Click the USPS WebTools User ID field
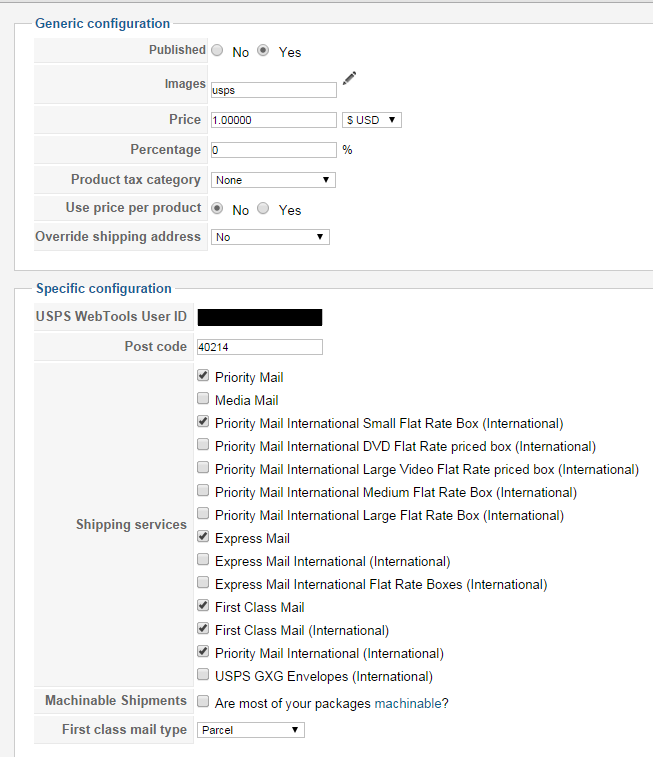This screenshot has width=653, height=757. tap(260, 318)
